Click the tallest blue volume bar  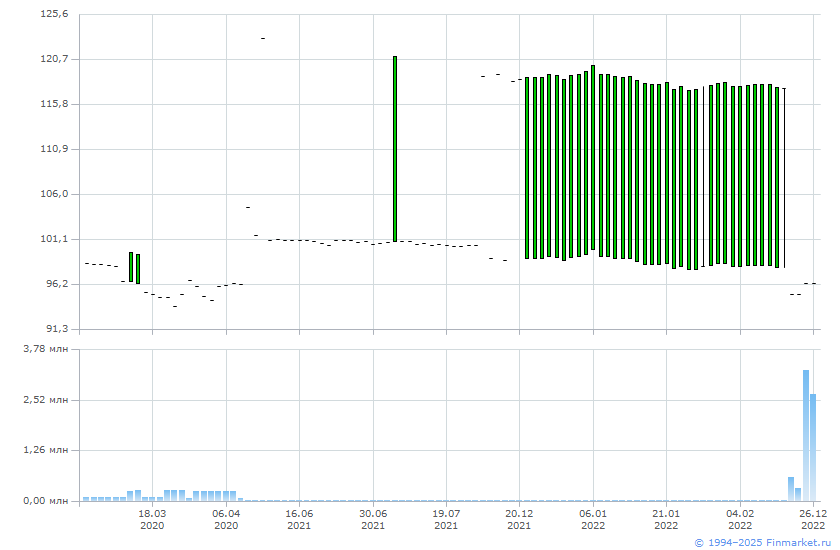806,435
